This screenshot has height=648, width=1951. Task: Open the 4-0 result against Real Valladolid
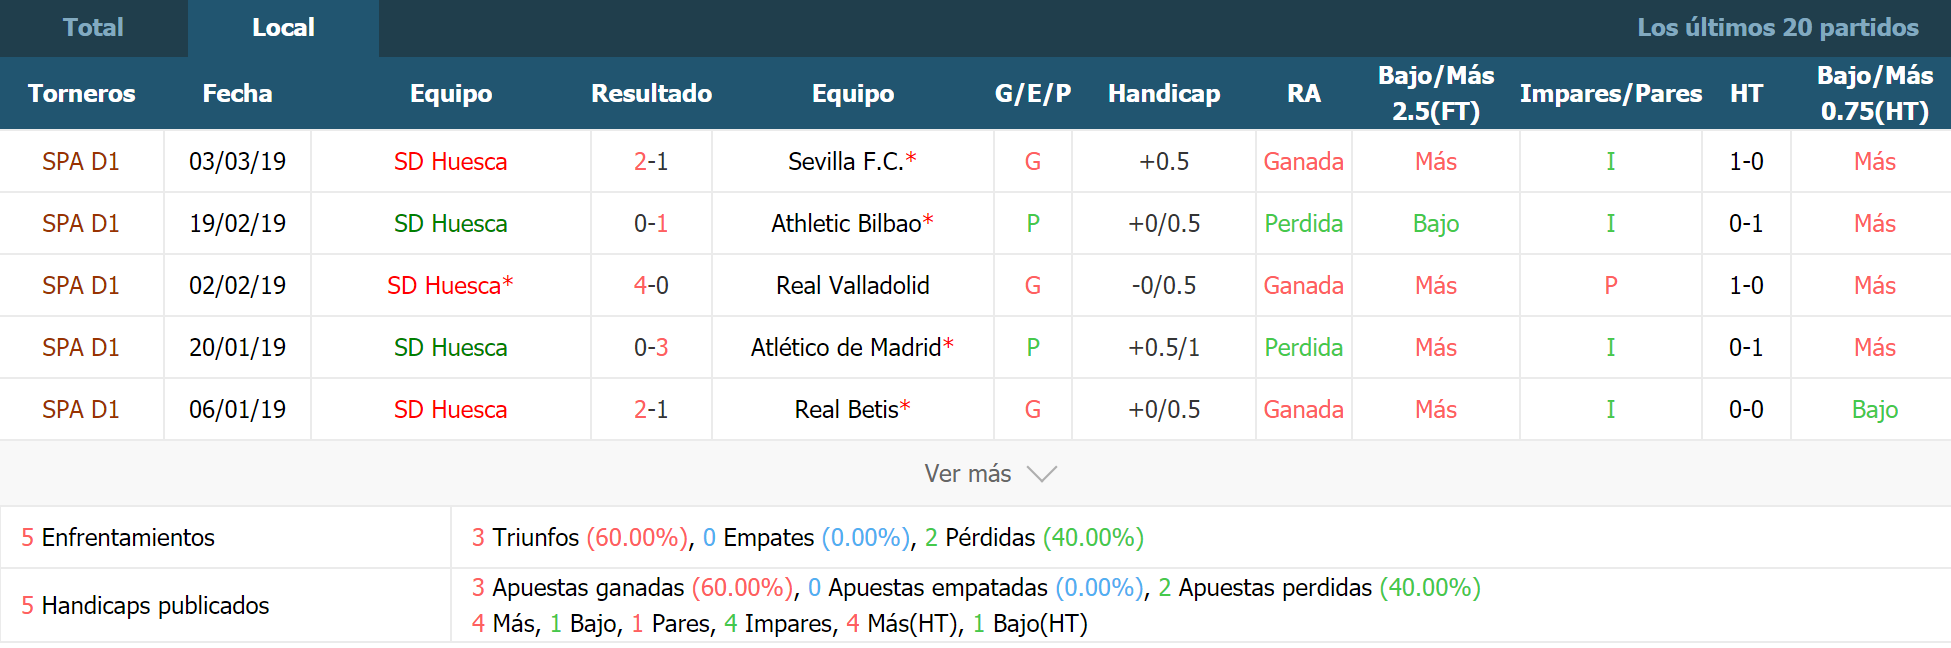coord(651,285)
